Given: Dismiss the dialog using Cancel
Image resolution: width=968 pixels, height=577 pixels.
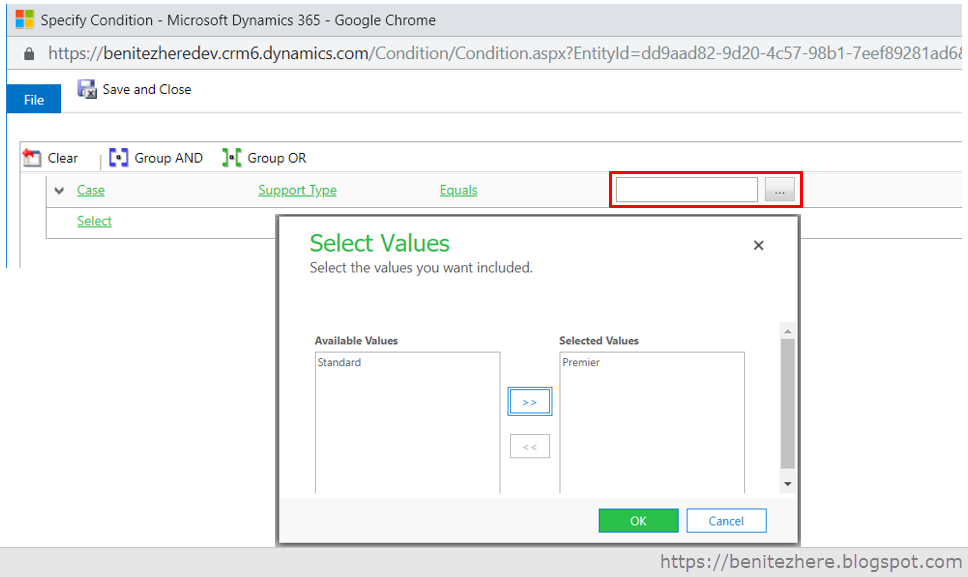Looking at the screenshot, I should click(726, 520).
